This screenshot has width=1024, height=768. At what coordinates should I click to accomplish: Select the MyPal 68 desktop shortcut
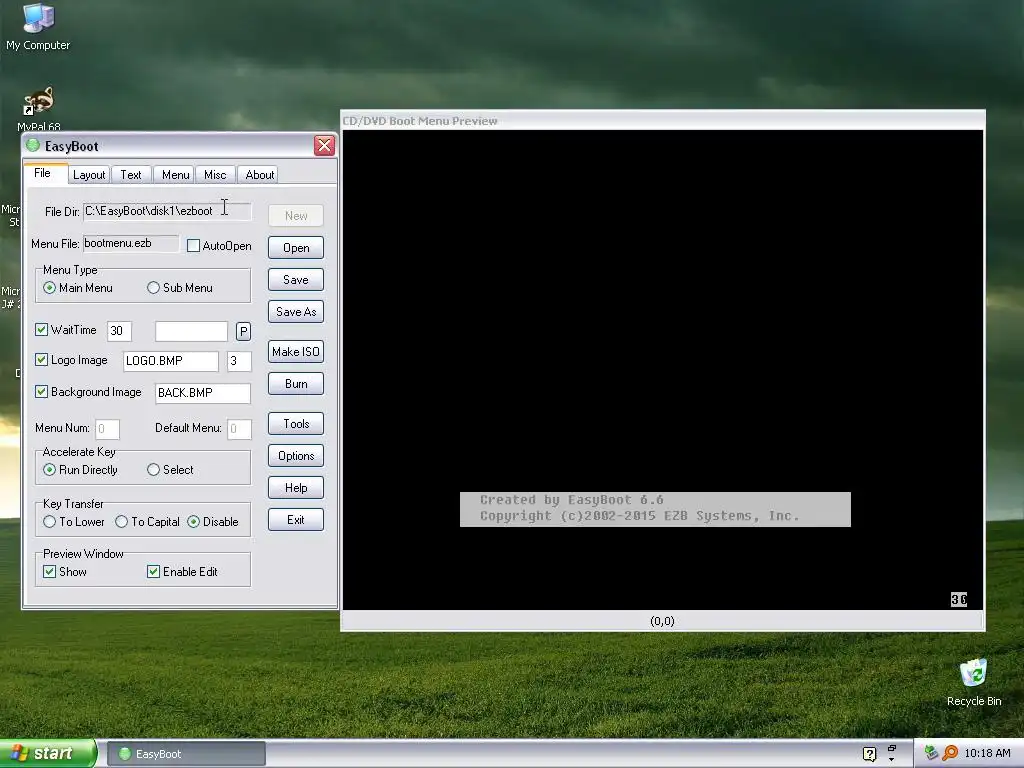39,108
